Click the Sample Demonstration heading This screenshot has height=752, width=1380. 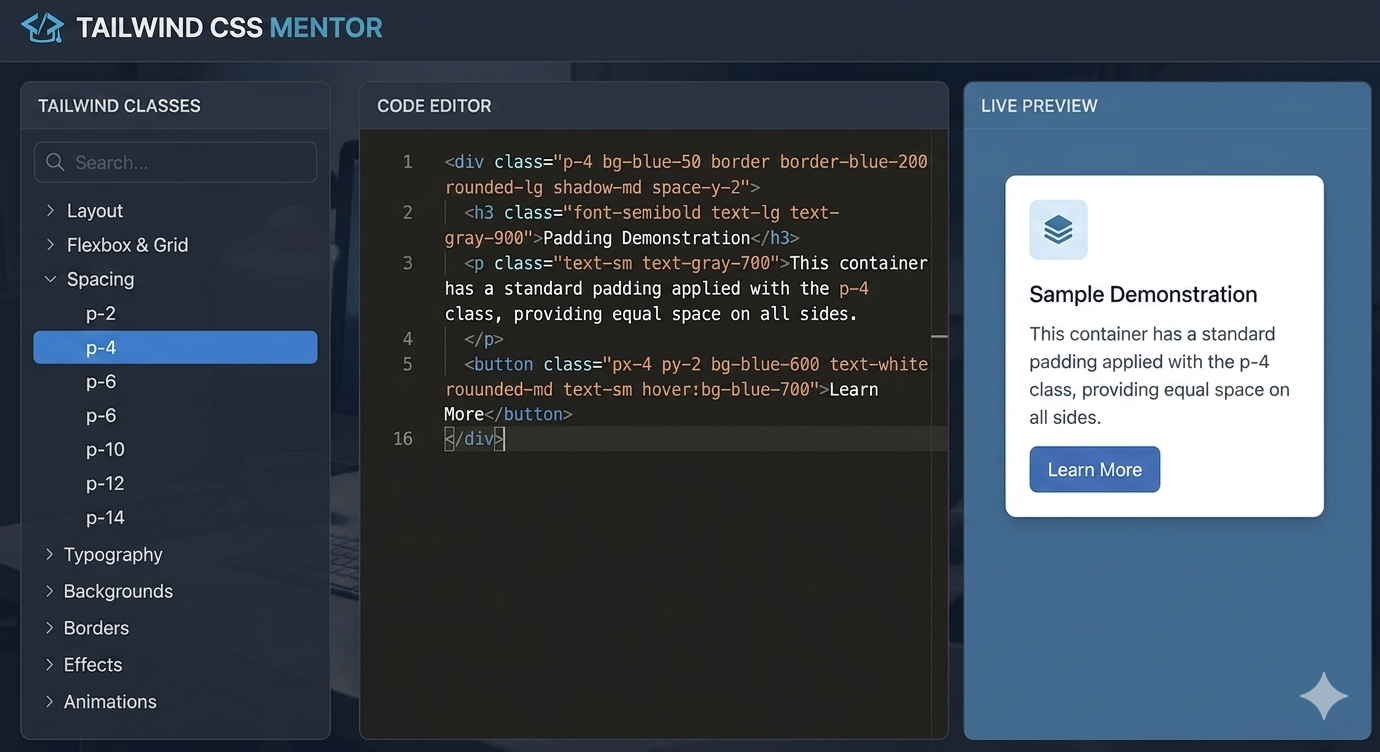1143,294
